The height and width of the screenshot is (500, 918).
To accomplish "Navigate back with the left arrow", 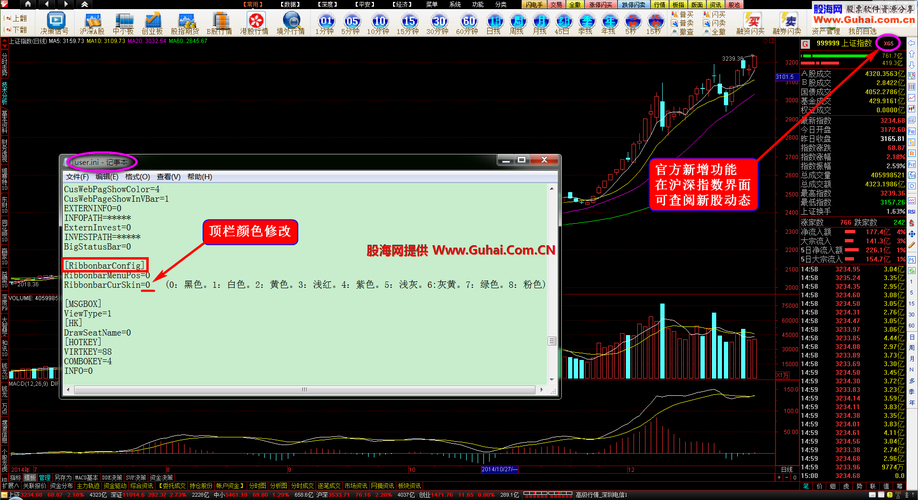I will point(47,4).
